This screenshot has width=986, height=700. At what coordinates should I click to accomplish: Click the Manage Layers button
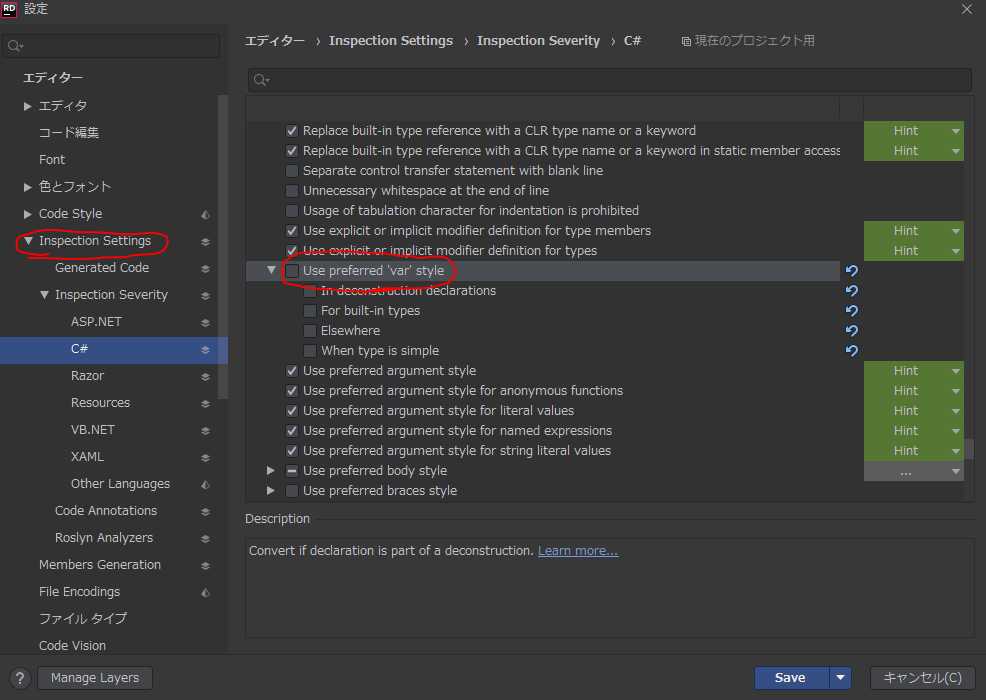click(x=95, y=678)
